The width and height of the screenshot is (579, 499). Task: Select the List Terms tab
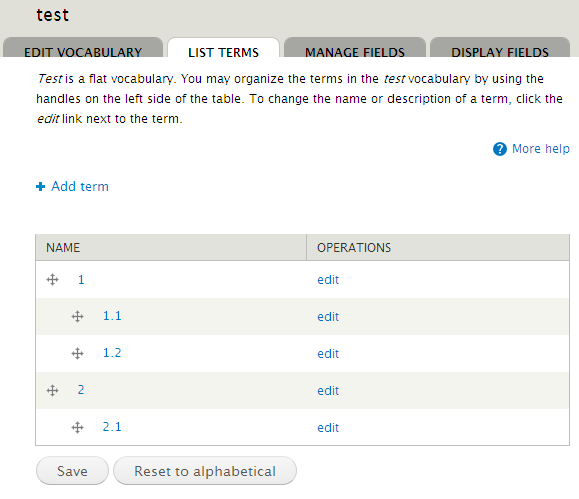pyautogui.click(x=223, y=48)
